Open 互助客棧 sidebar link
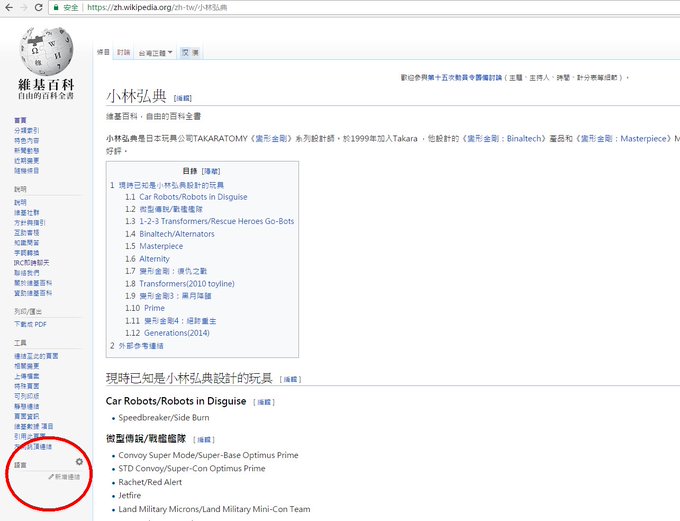 pos(26,233)
